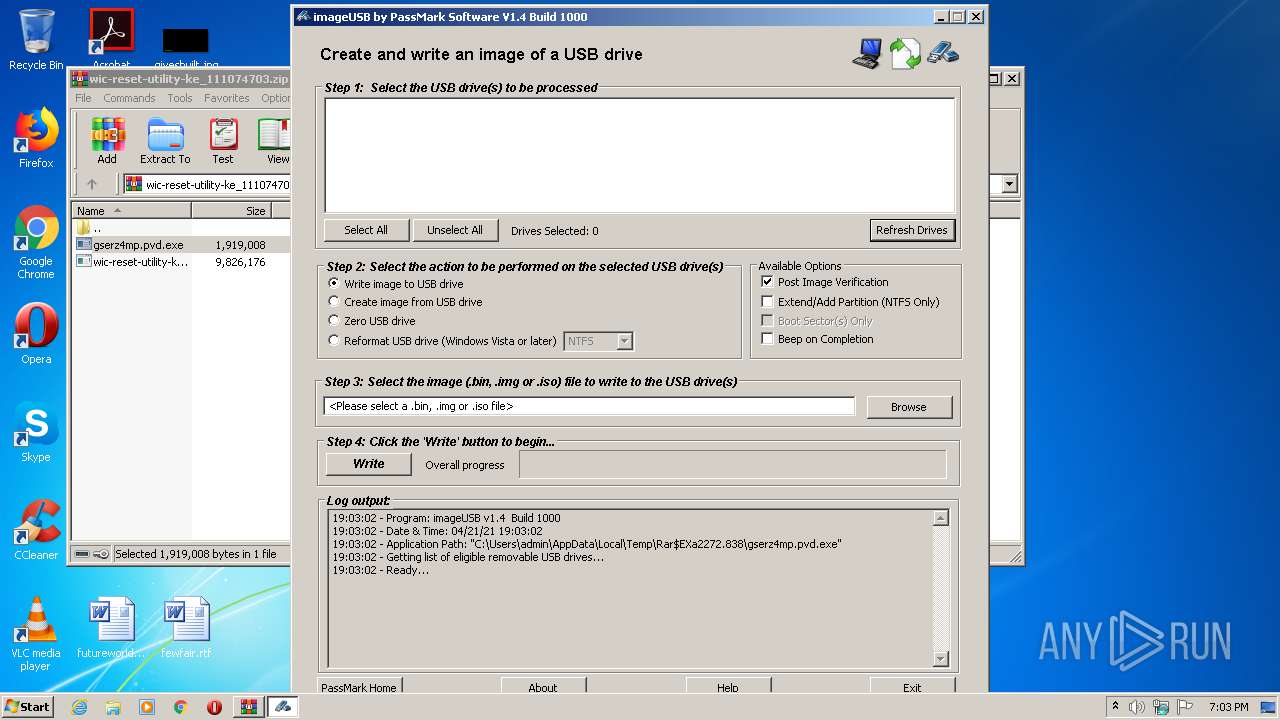Click Opera icon in taskbar
1280x720 pixels.
pos(214,707)
